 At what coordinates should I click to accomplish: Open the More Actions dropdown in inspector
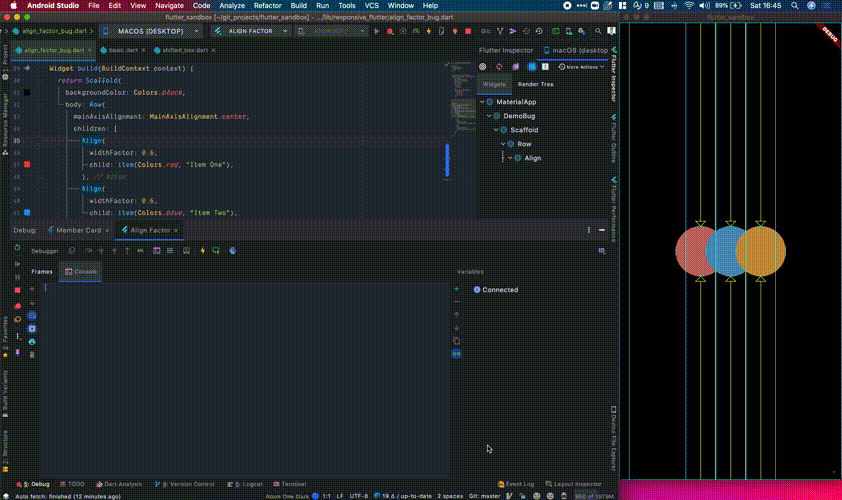click(x=585, y=67)
